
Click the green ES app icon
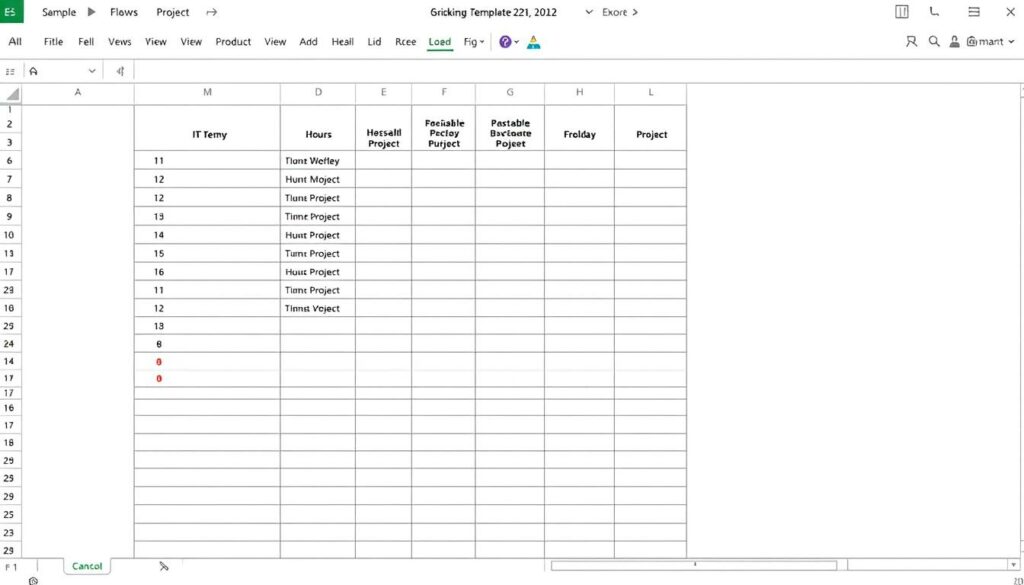11,12
